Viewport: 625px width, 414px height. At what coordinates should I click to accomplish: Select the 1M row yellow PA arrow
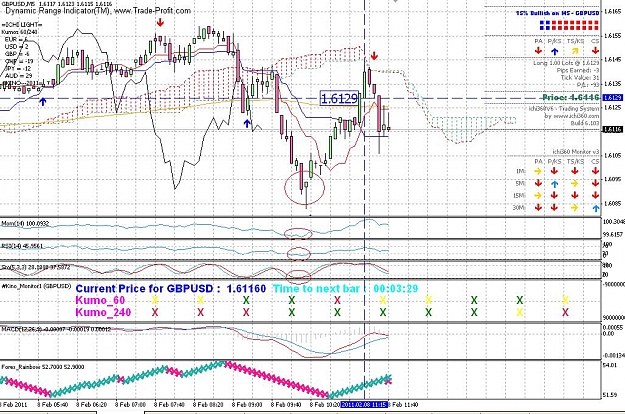point(538,171)
